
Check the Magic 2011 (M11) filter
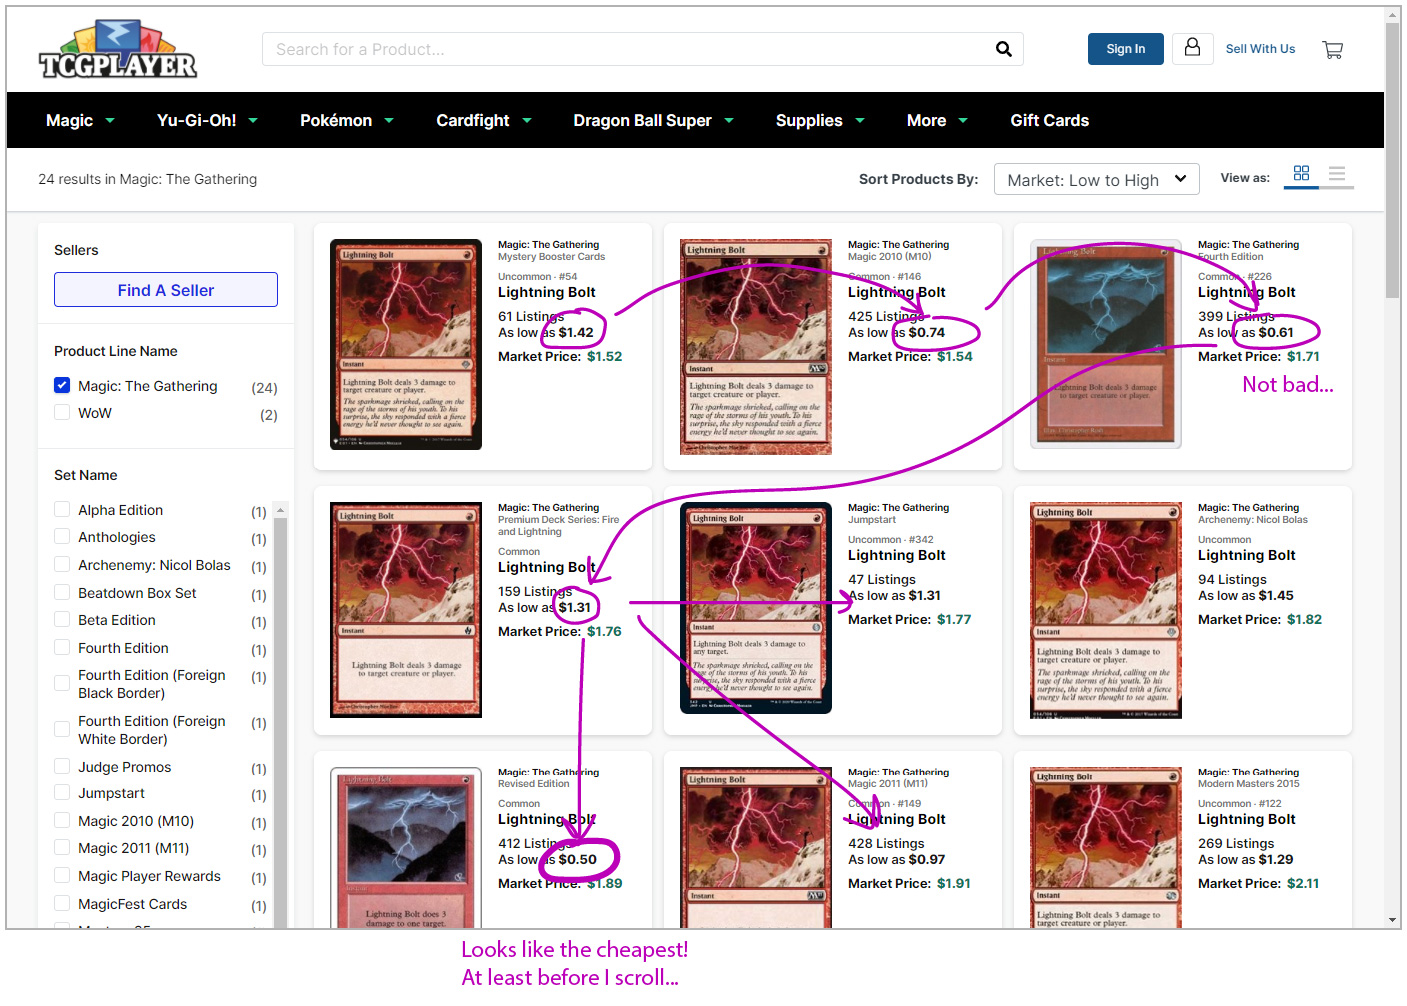click(x=62, y=847)
